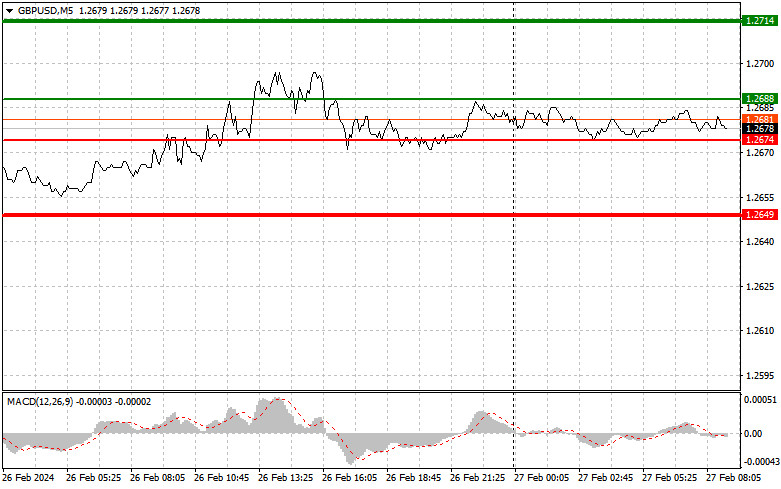Select the GBPUSD,M5 symbol title
Image resolution: width=781 pixels, height=489 pixels.
pyautogui.click(x=45, y=10)
